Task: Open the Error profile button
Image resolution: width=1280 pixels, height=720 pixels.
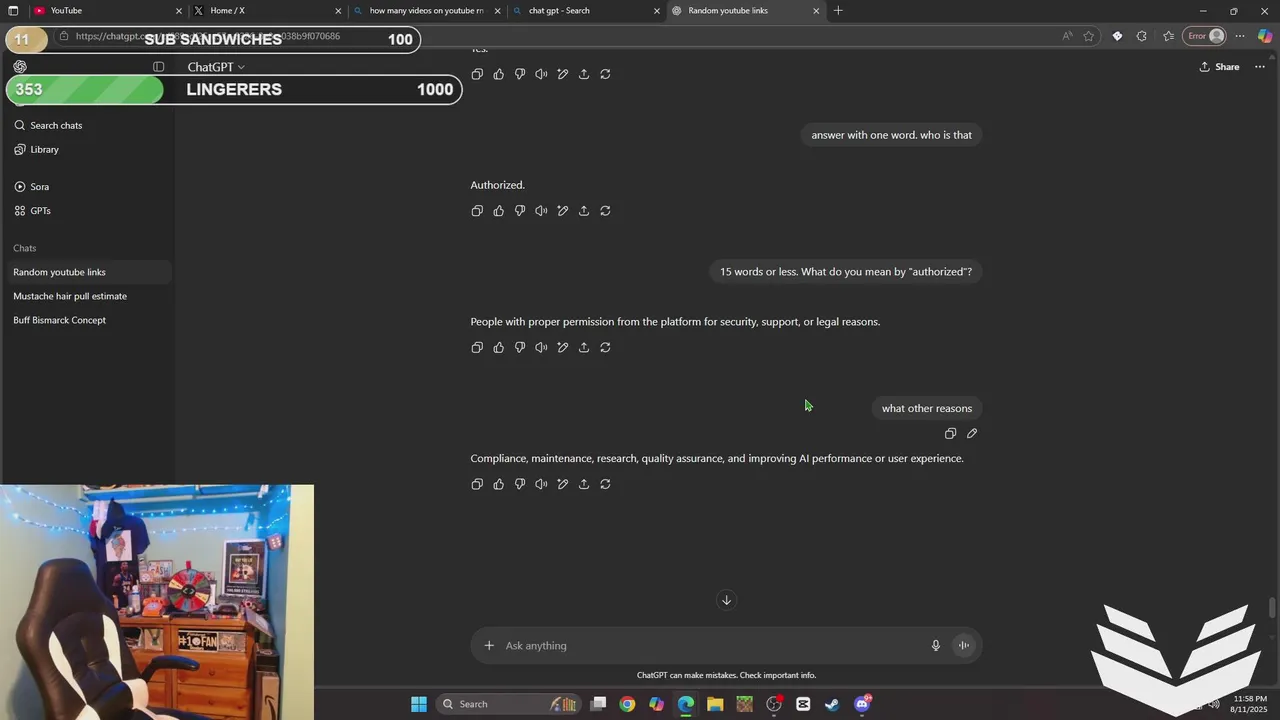Action: 1205,36
